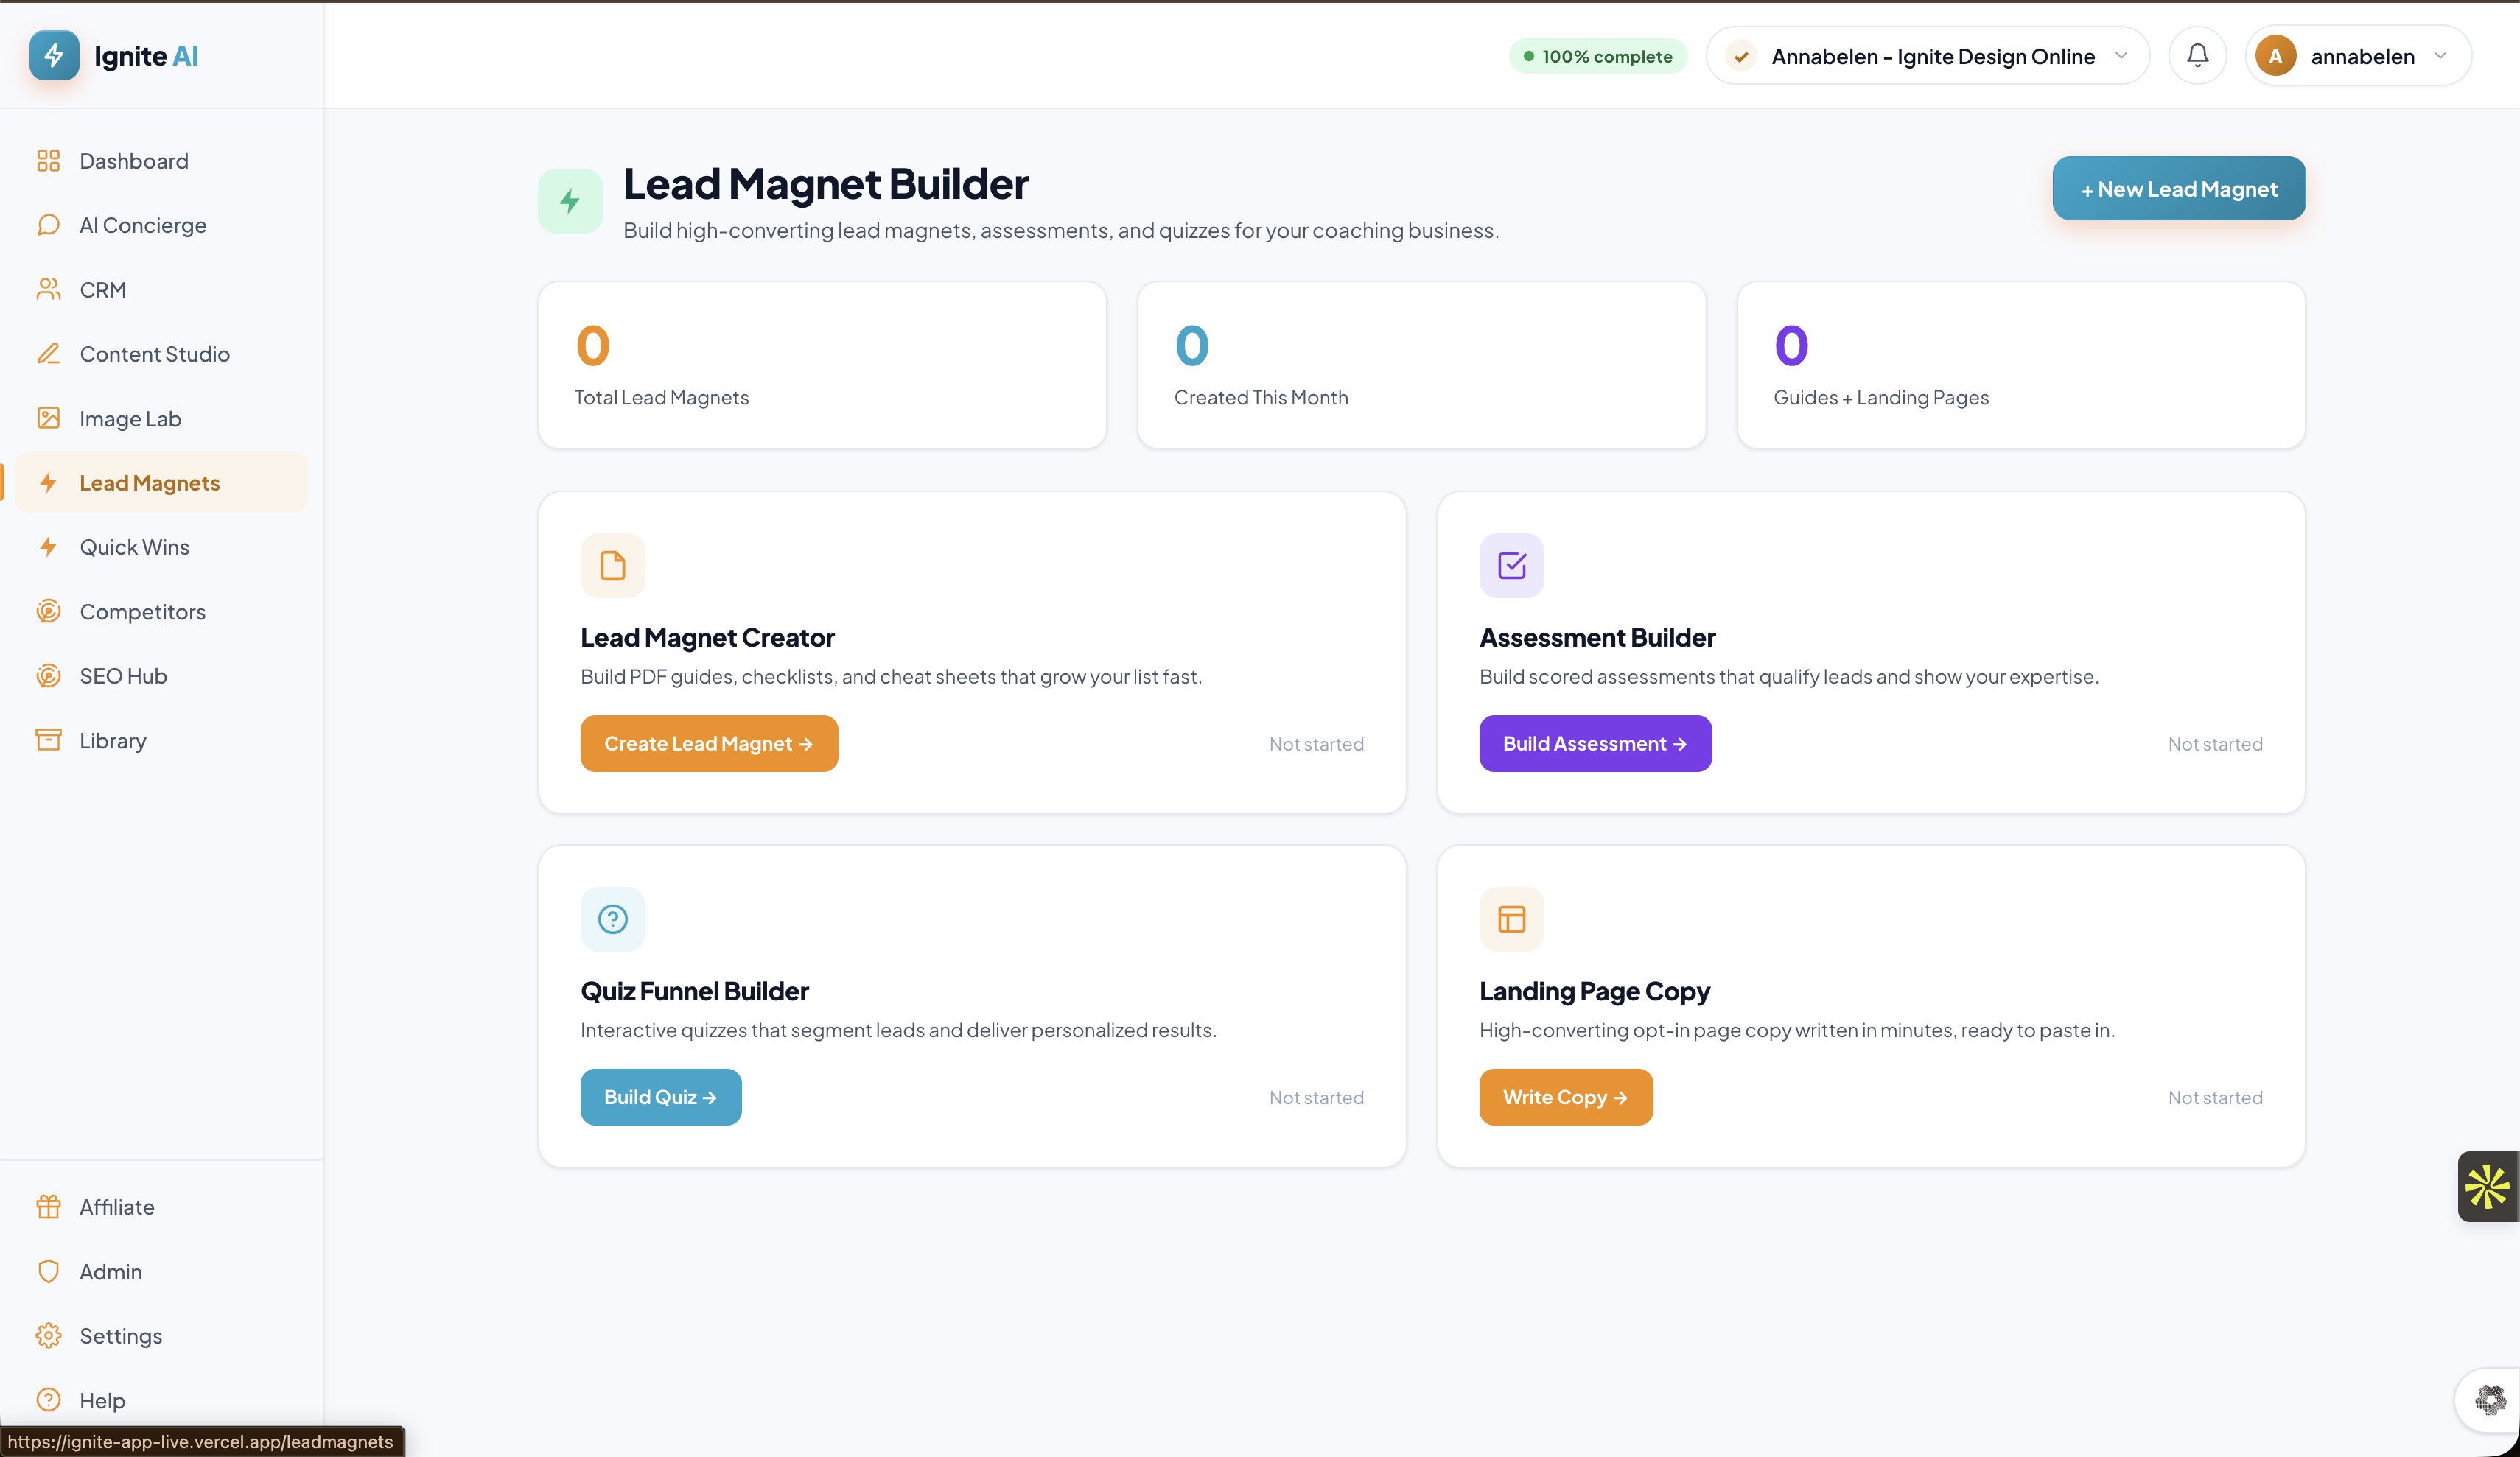Click the Library archive box icon
This screenshot has width=2520, height=1457.
point(48,740)
